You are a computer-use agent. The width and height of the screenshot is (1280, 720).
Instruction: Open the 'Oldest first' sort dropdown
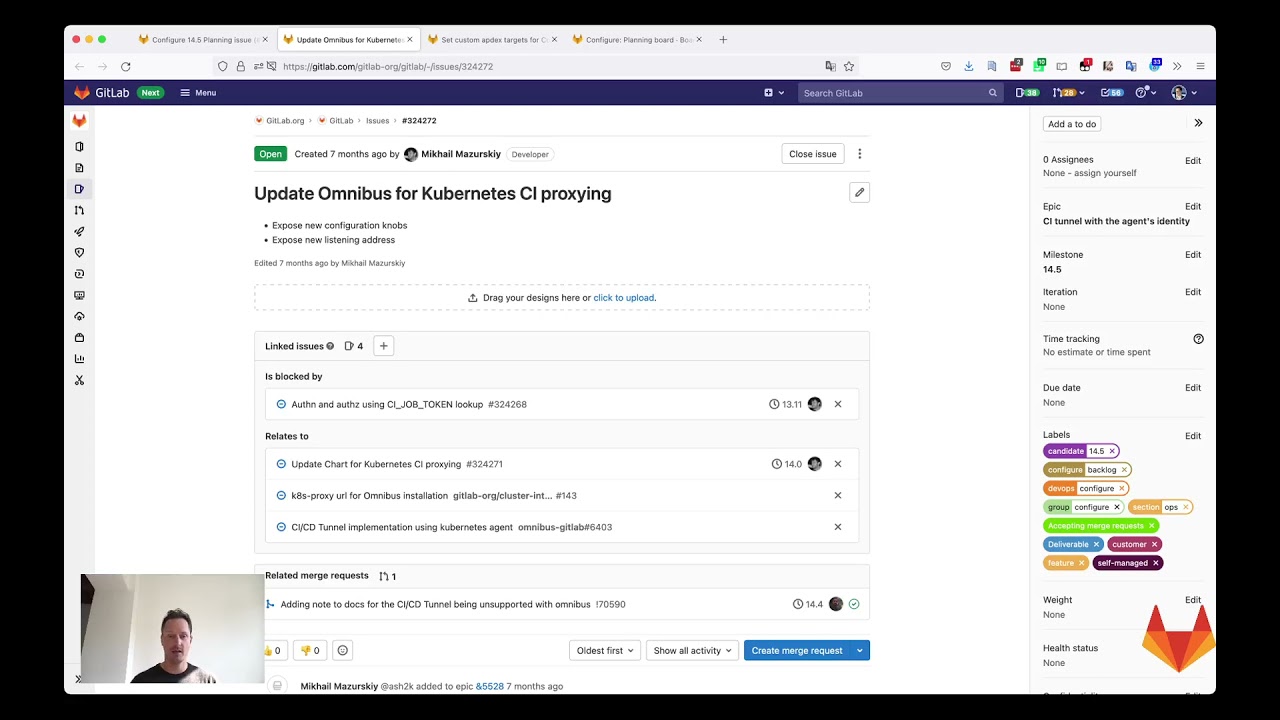pos(604,650)
